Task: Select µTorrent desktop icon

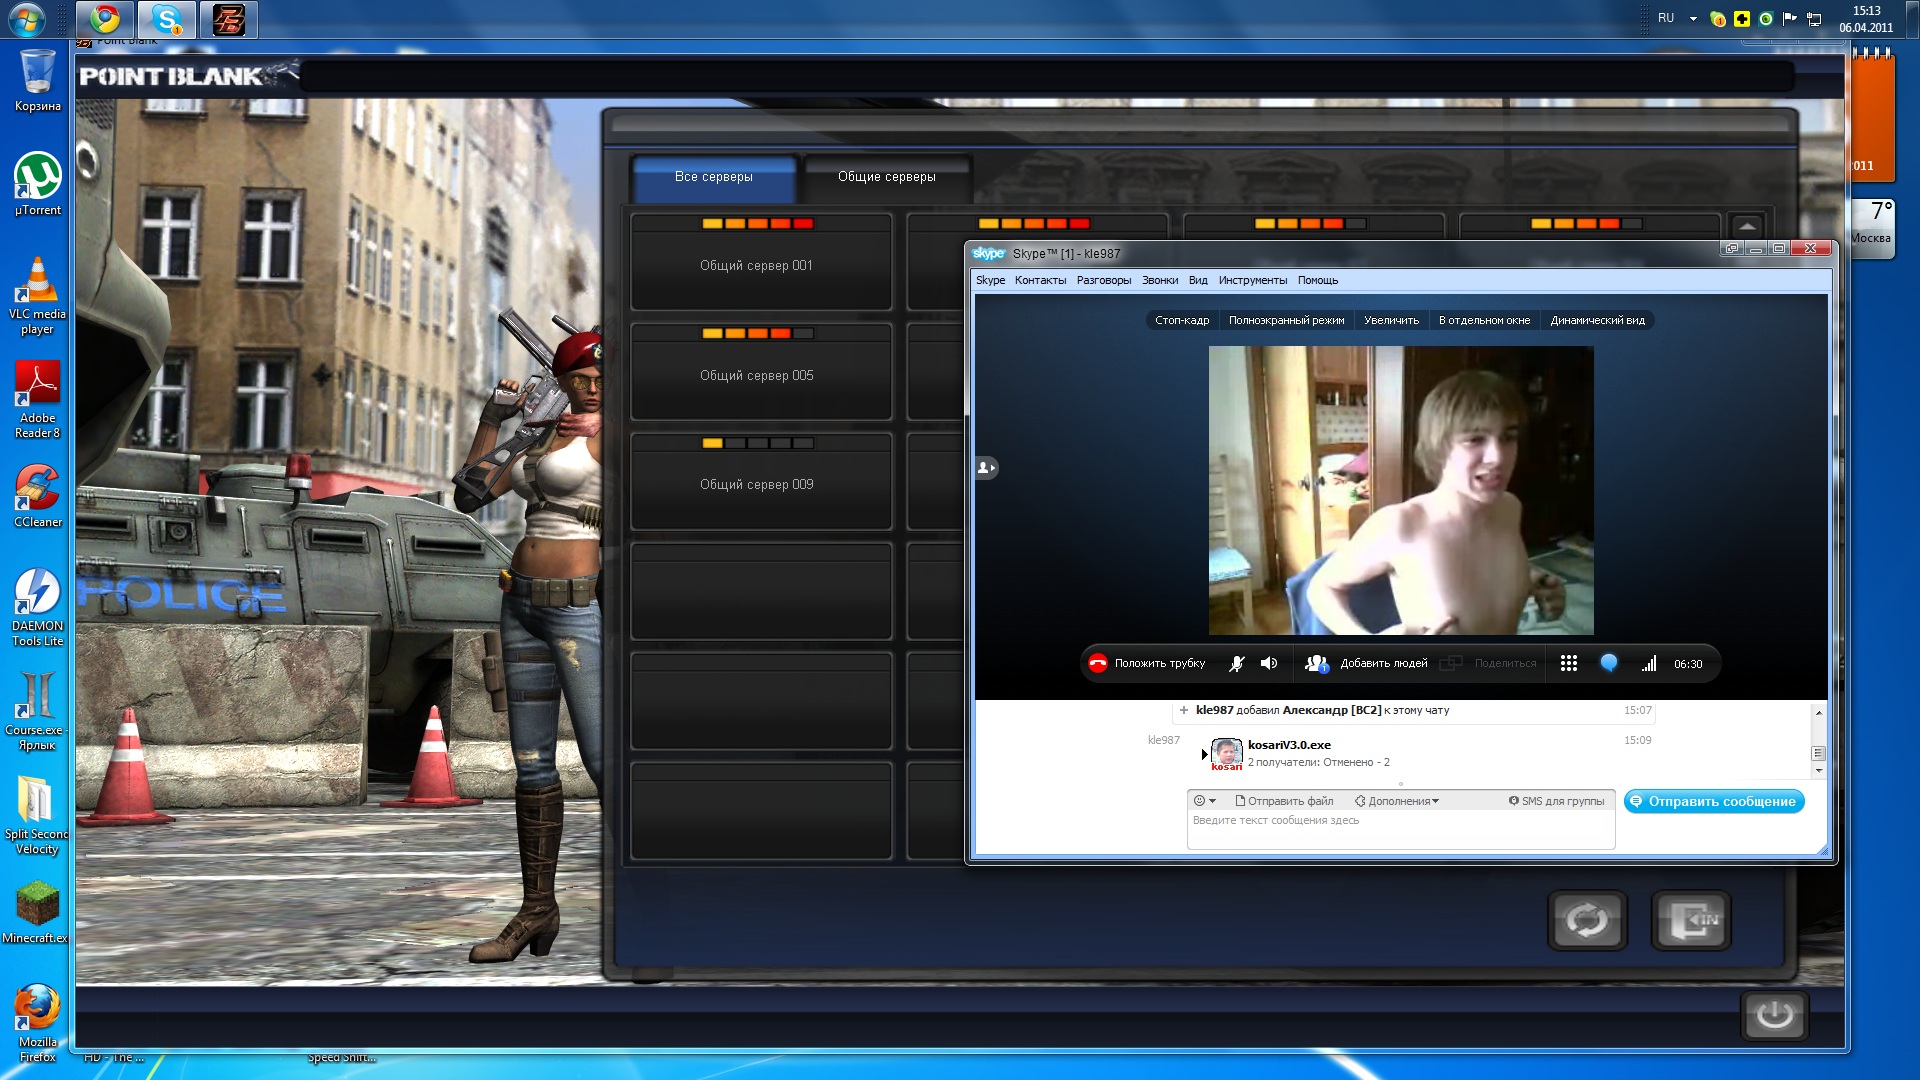Action: [37, 184]
